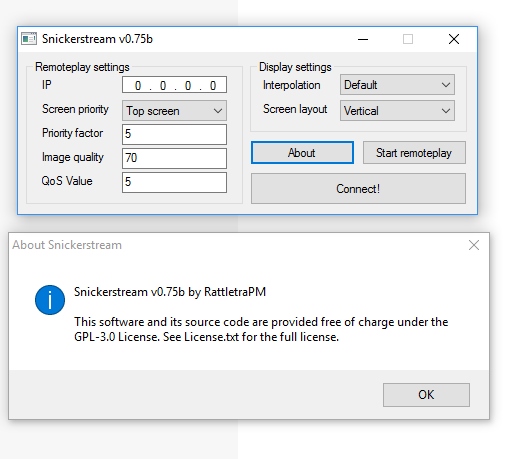Click into the IP address field
The width and height of the screenshot is (509, 459).
[x=174, y=85]
